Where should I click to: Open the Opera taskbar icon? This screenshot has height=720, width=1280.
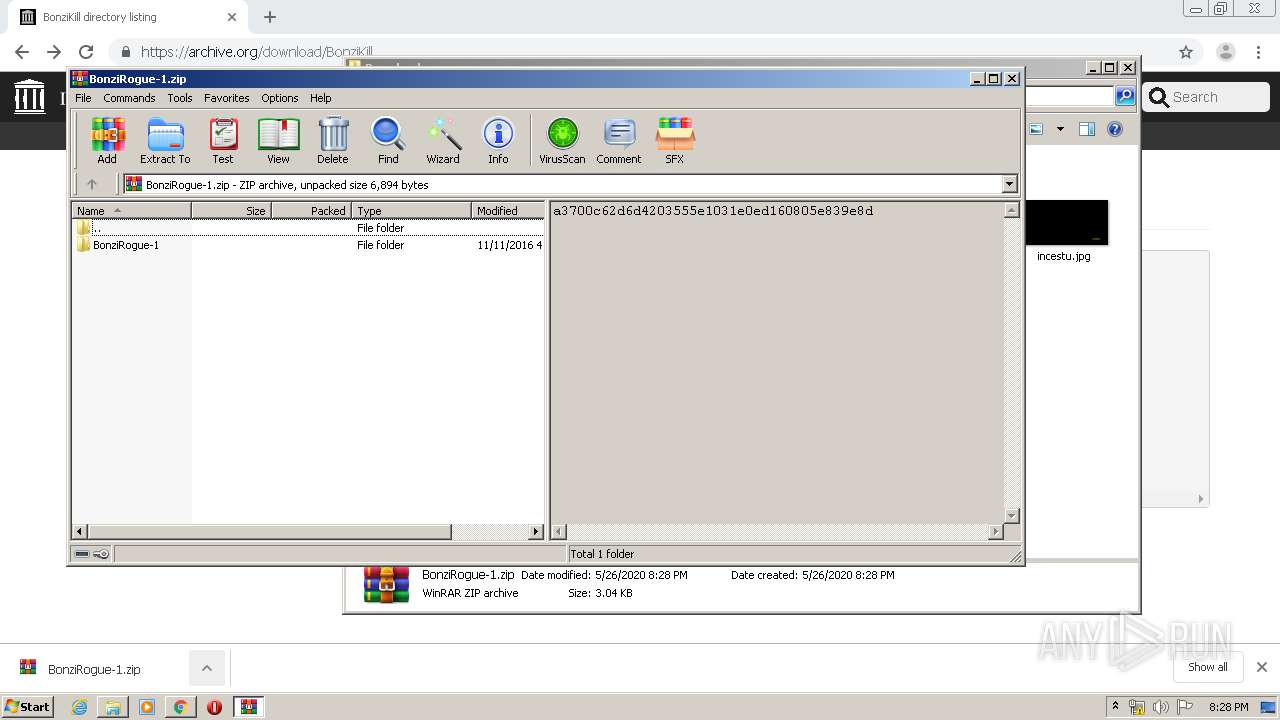pyautogui.click(x=214, y=707)
